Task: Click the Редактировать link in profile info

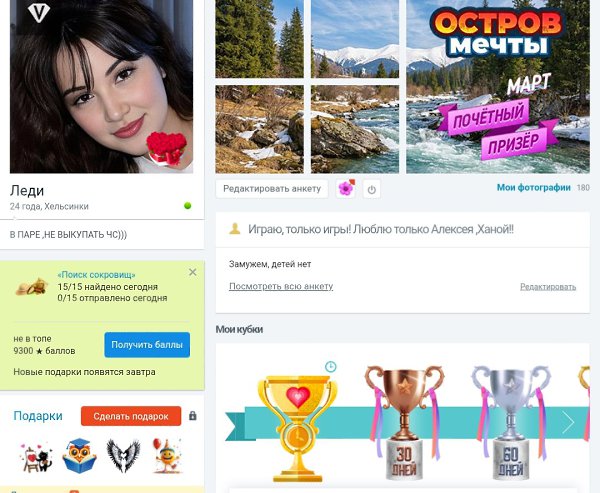Action: click(548, 287)
